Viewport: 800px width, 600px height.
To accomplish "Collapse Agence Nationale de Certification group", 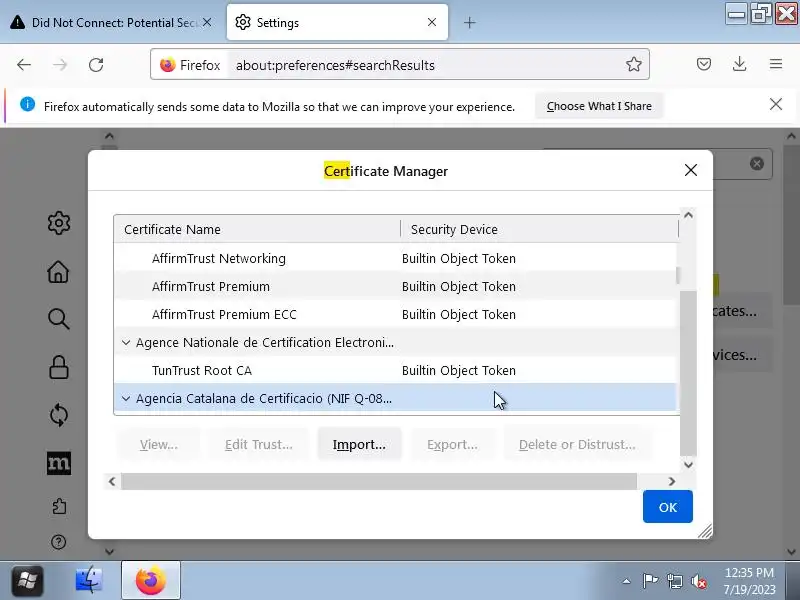I will coord(126,342).
